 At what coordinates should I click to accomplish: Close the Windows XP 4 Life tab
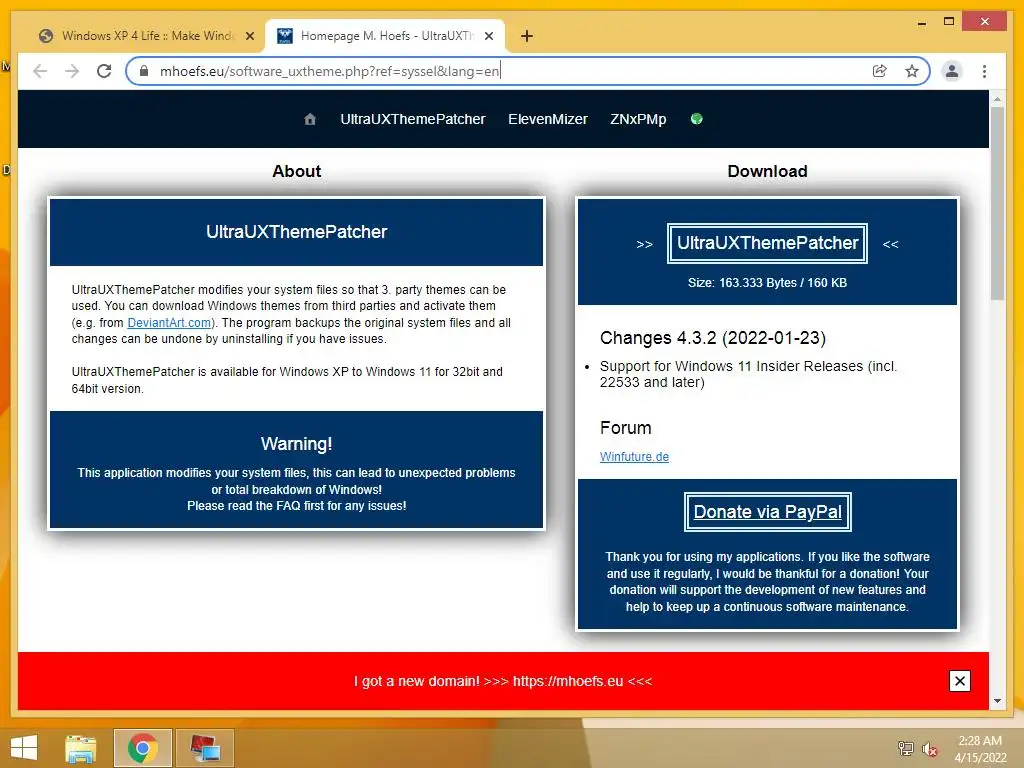click(249, 36)
